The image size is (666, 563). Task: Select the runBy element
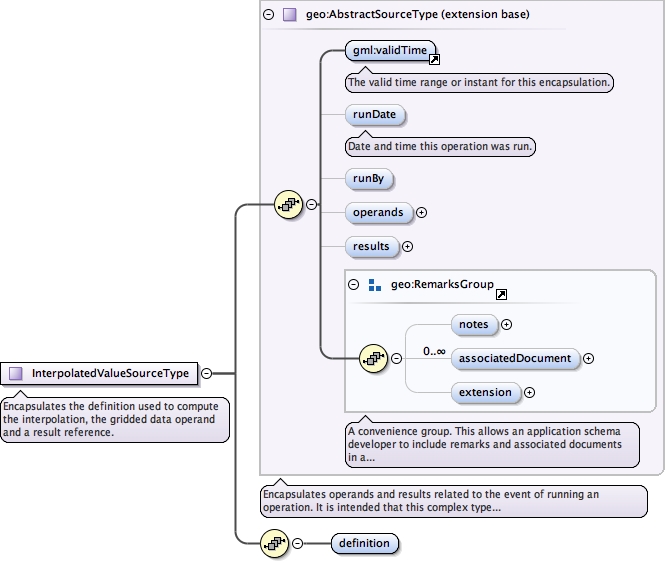[x=368, y=179]
